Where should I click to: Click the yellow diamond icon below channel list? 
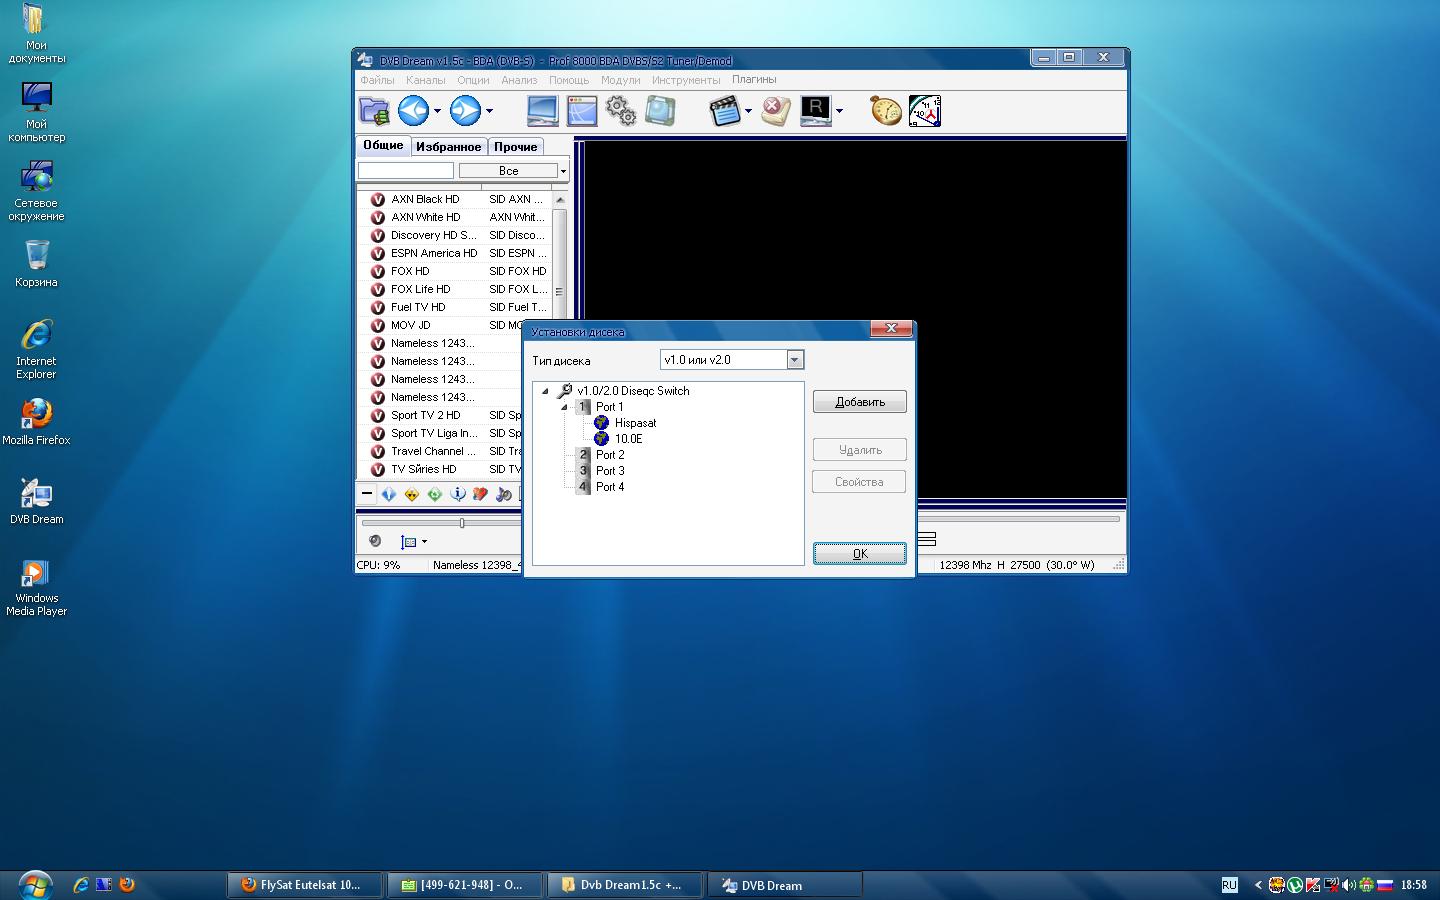(x=412, y=494)
